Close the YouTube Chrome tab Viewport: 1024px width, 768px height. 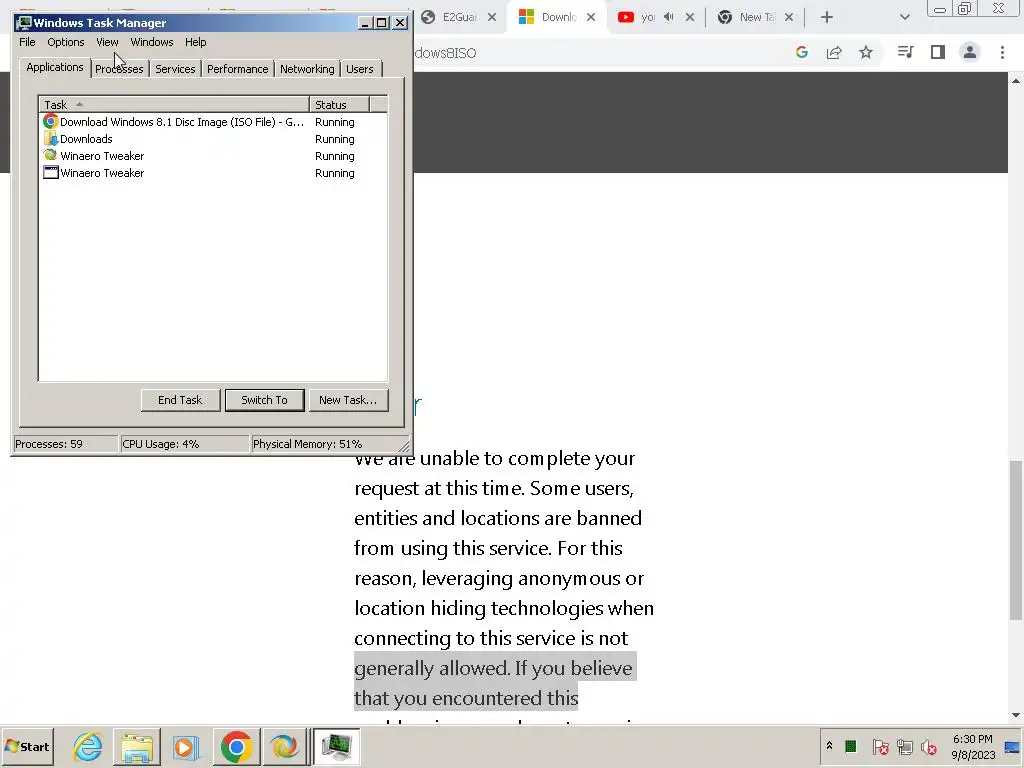pyautogui.click(x=690, y=17)
